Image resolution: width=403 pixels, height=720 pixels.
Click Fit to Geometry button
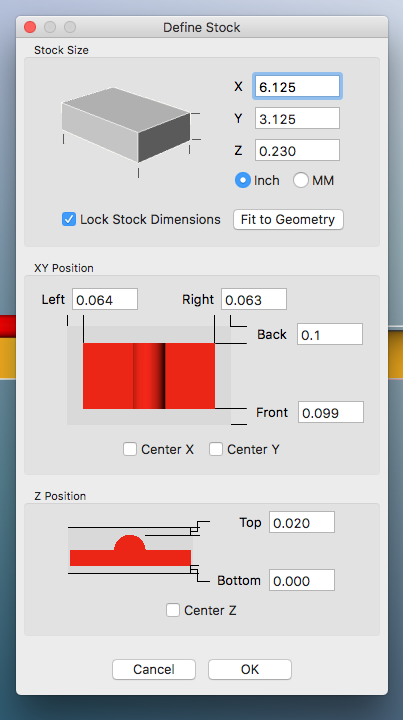point(288,219)
